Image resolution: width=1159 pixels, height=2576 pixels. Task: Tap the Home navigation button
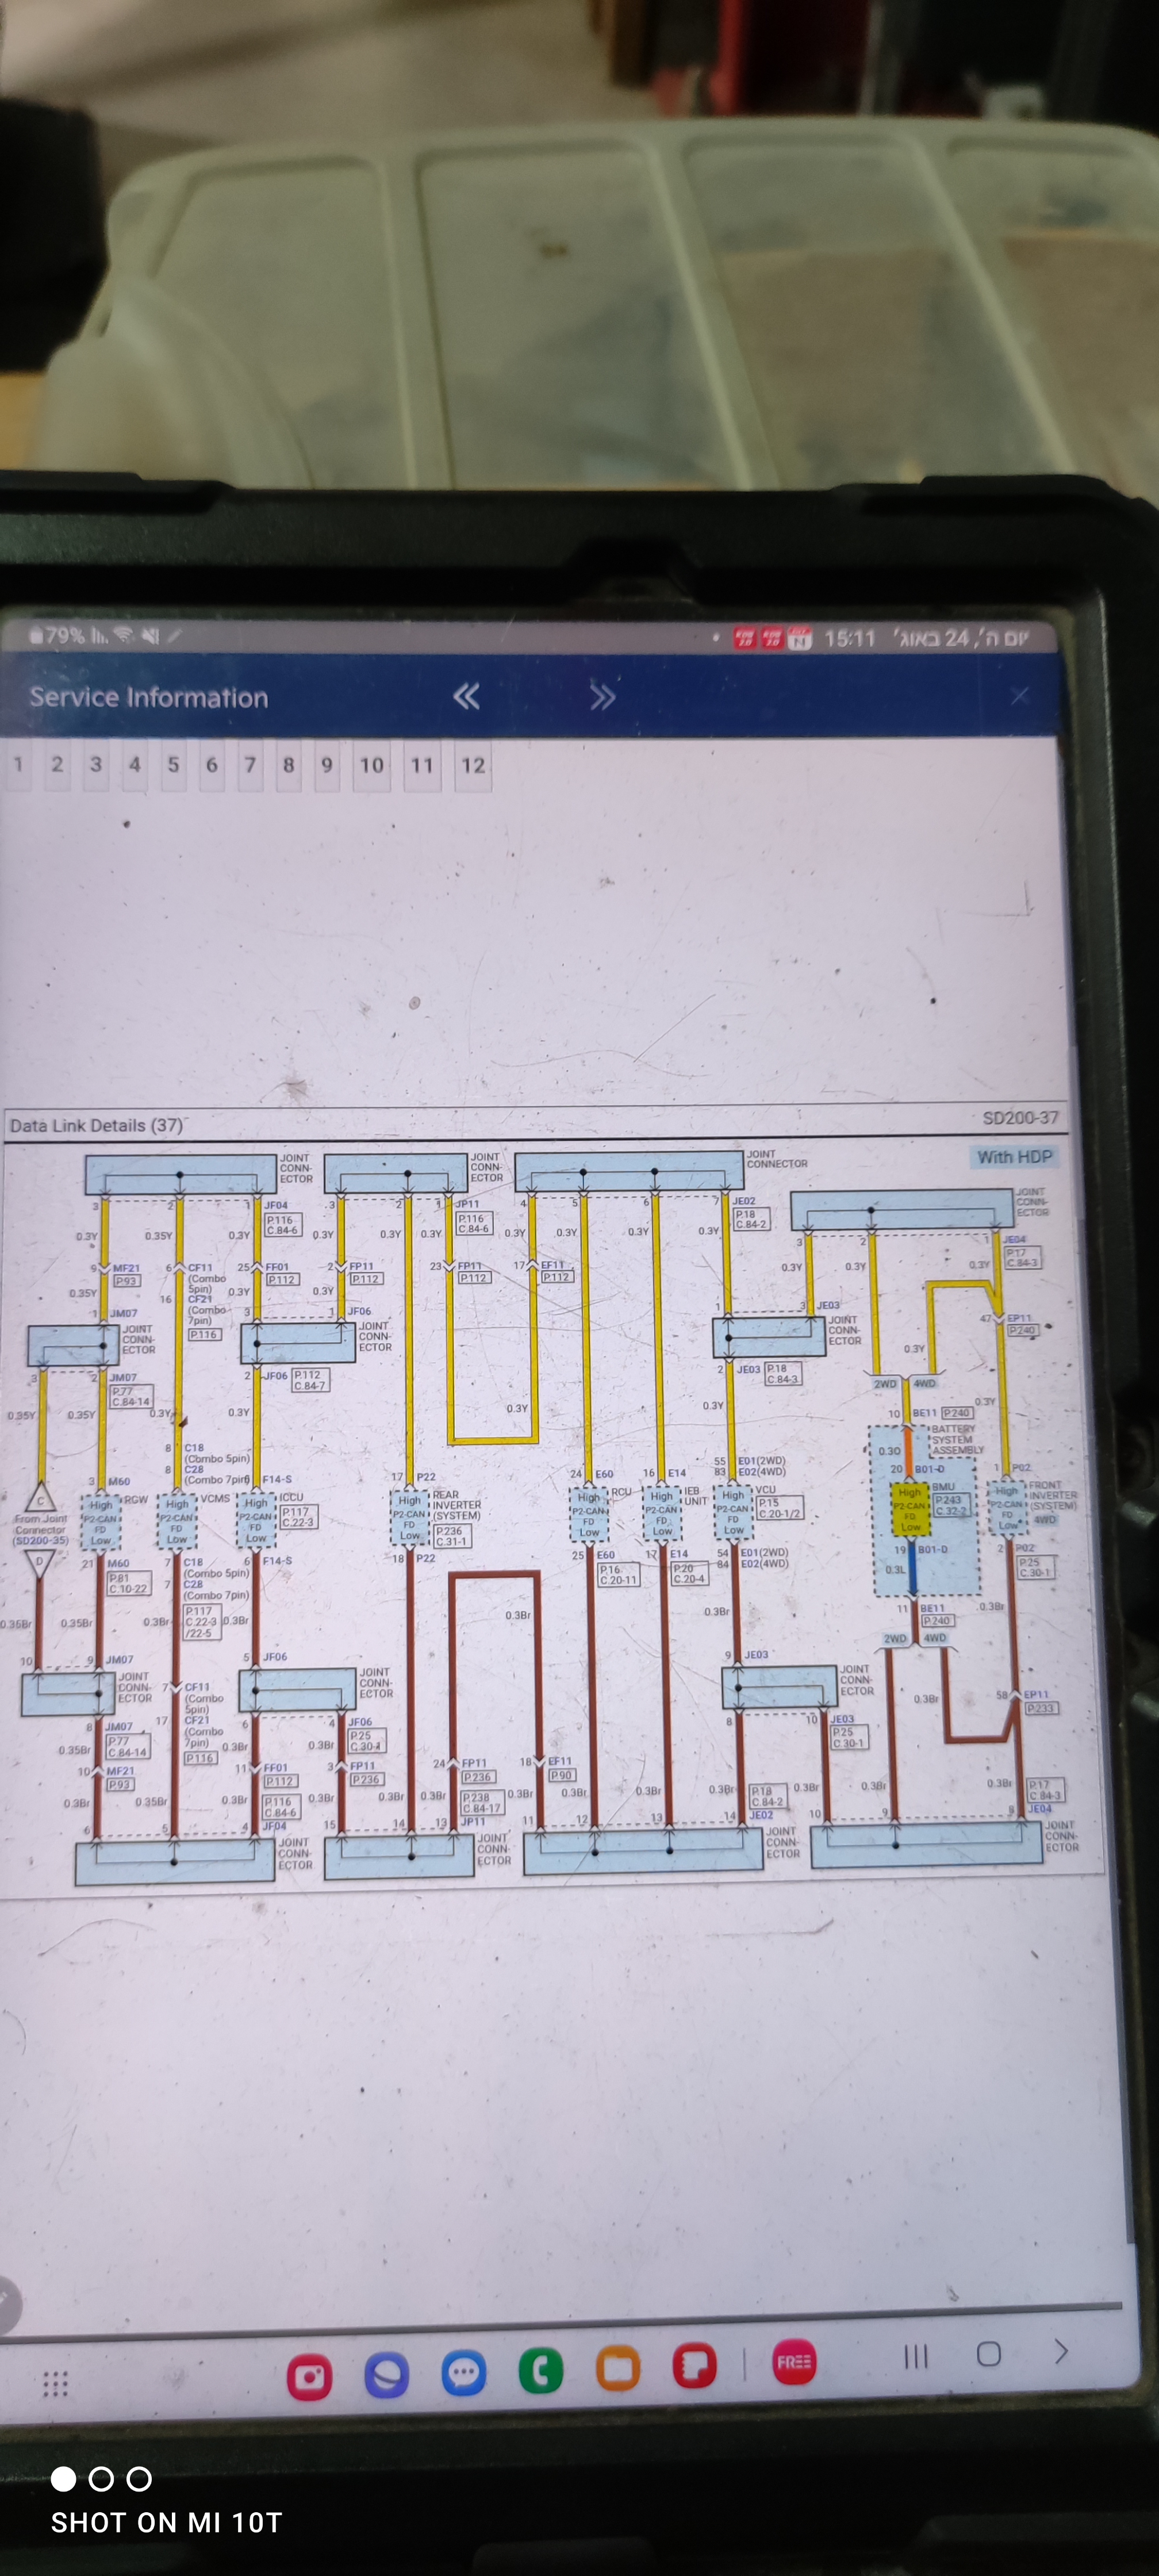(x=988, y=2354)
